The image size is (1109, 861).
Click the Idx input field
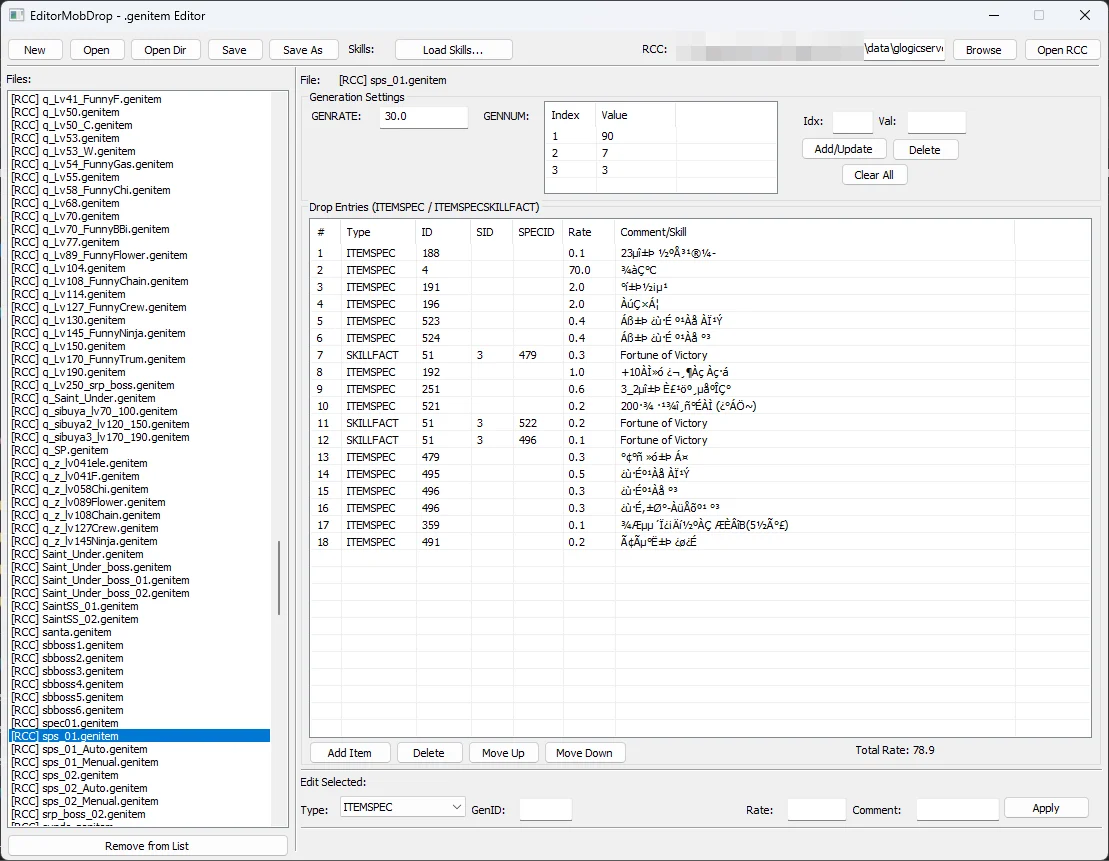click(x=852, y=122)
